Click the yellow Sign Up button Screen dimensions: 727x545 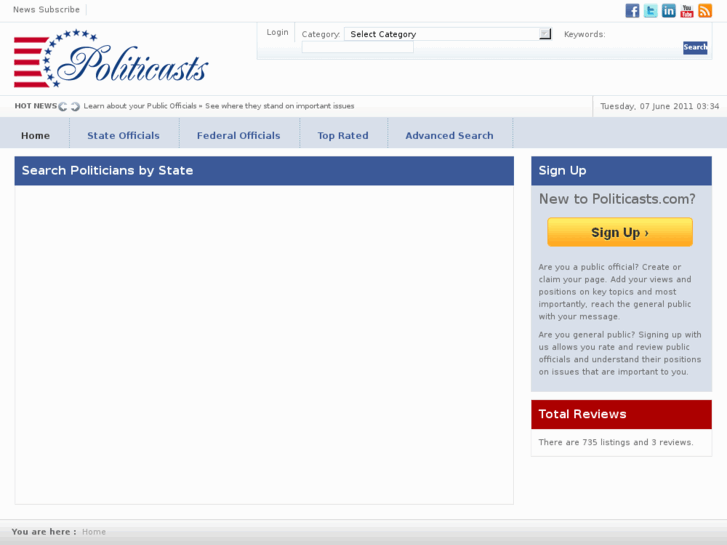coord(620,232)
